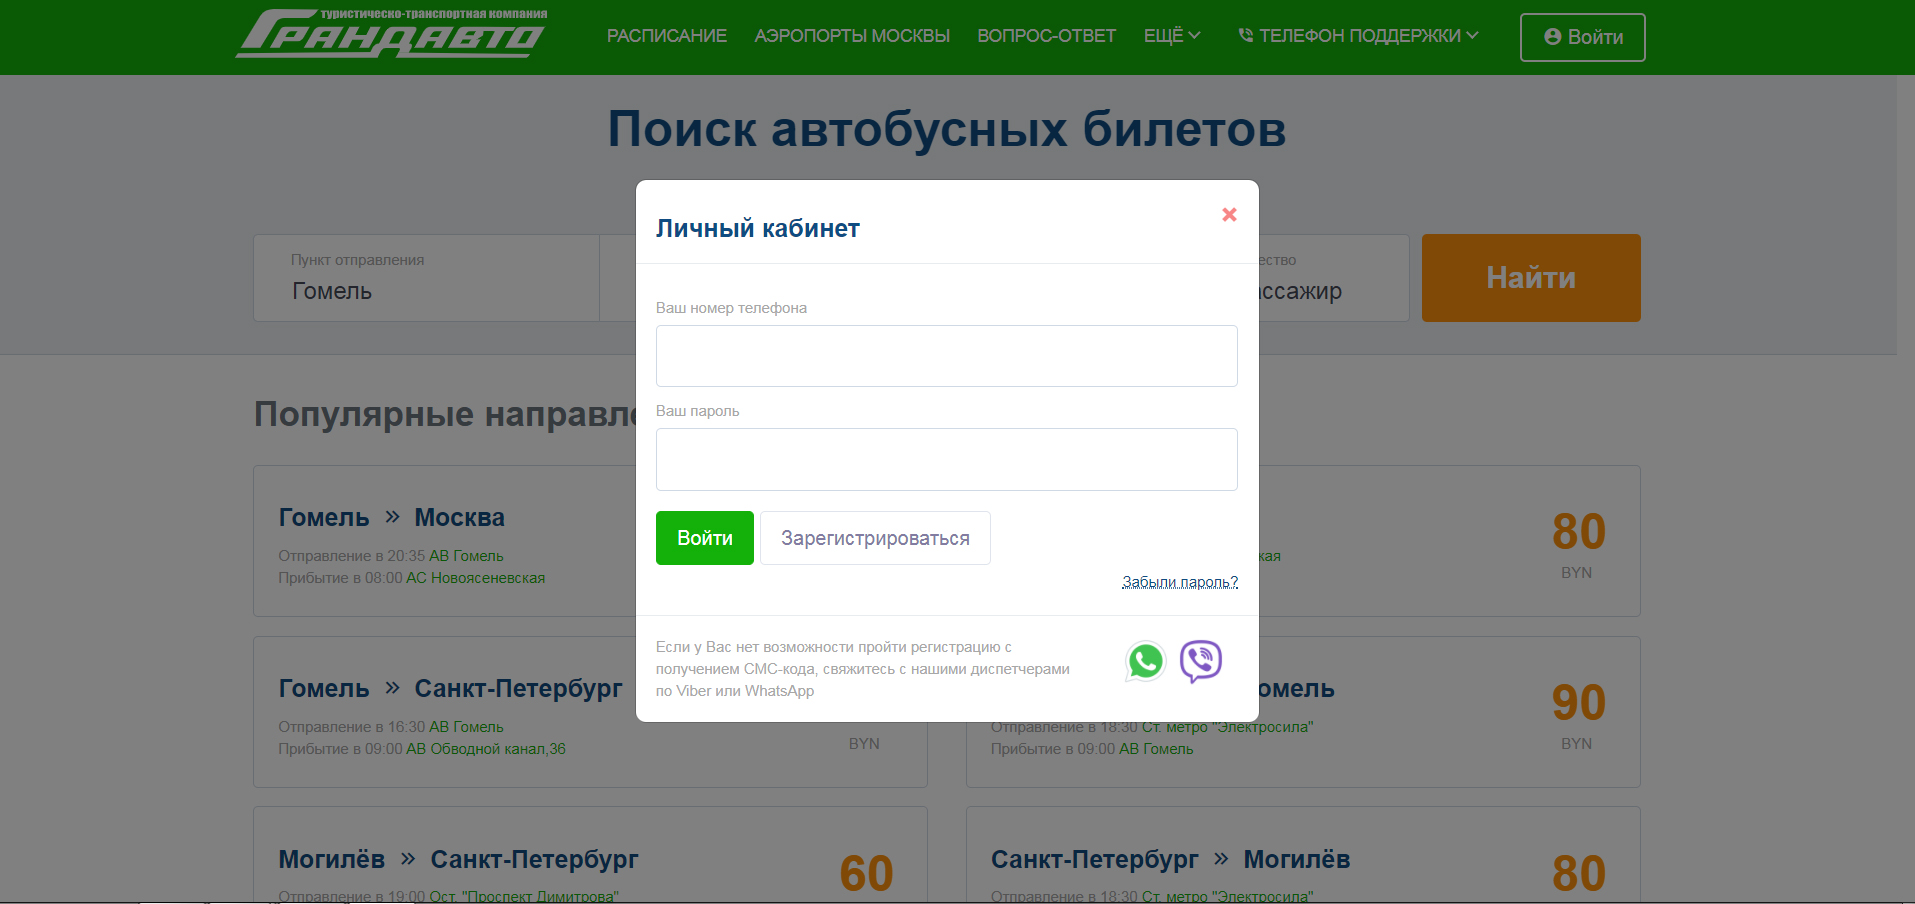Expand the ЕЩЁ dropdown menu
Image resolution: width=1915 pixels, height=904 pixels.
coord(1171,36)
